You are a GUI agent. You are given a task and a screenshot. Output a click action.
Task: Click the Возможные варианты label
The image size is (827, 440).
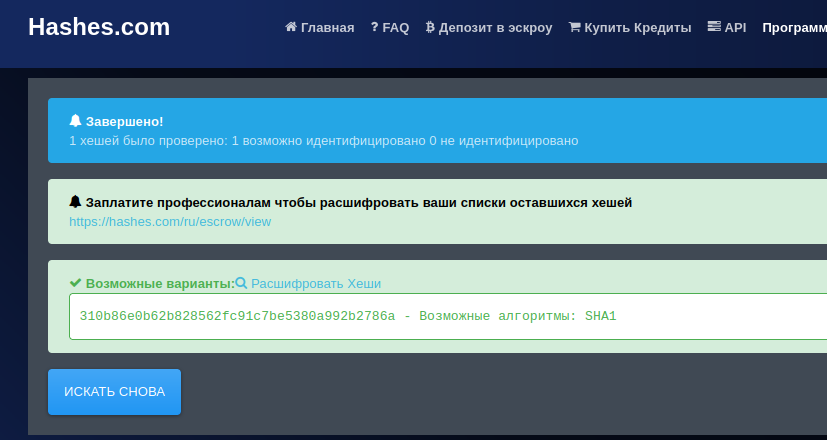click(x=160, y=284)
